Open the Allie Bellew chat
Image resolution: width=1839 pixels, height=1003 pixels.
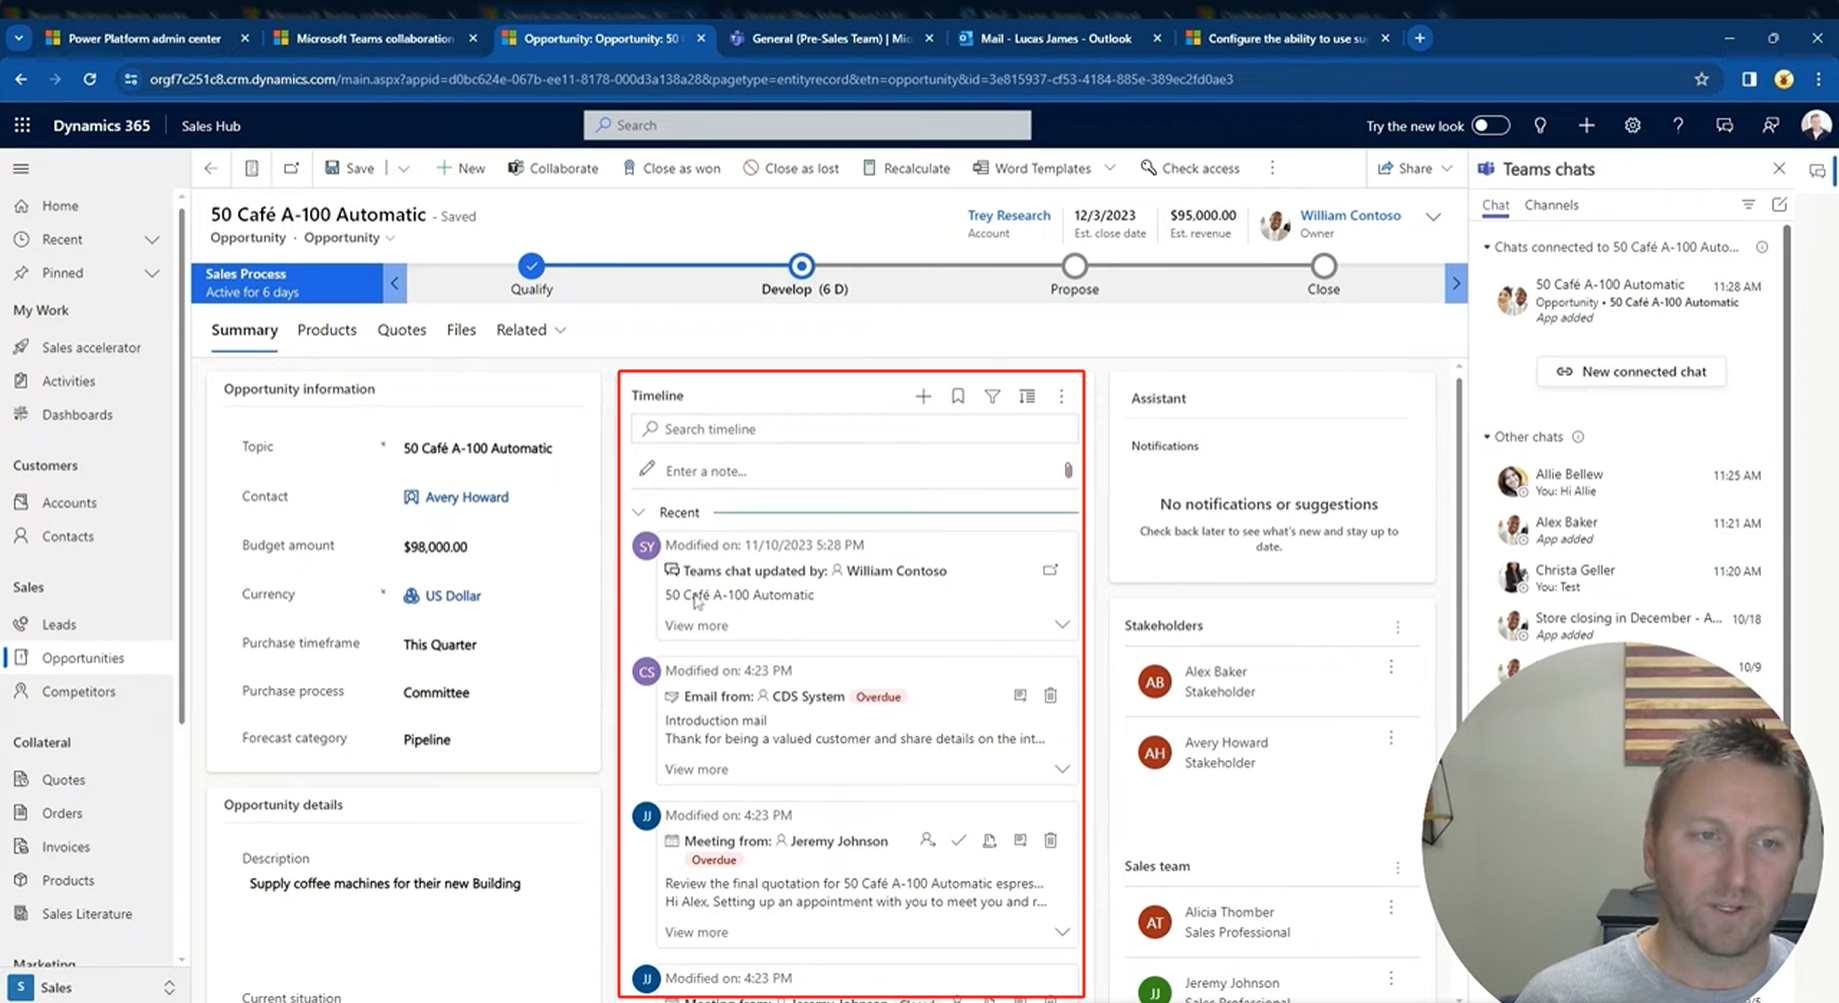[x=1630, y=482]
